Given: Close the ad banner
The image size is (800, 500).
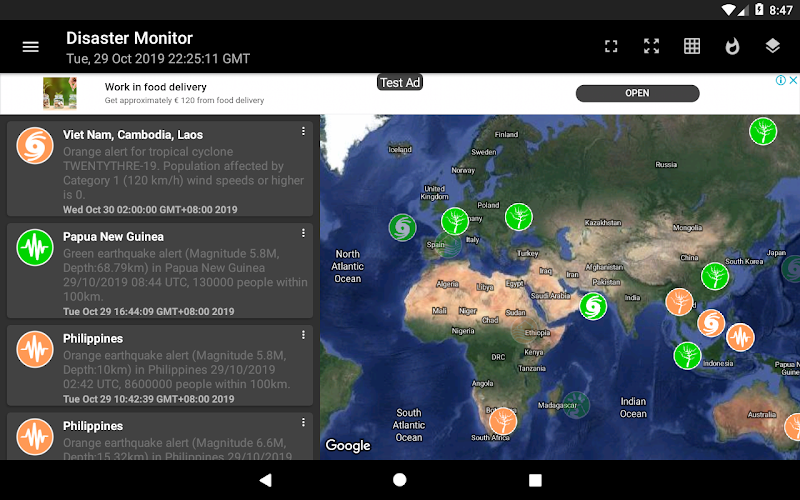Looking at the screenshot, I should [x=793, y=80].
